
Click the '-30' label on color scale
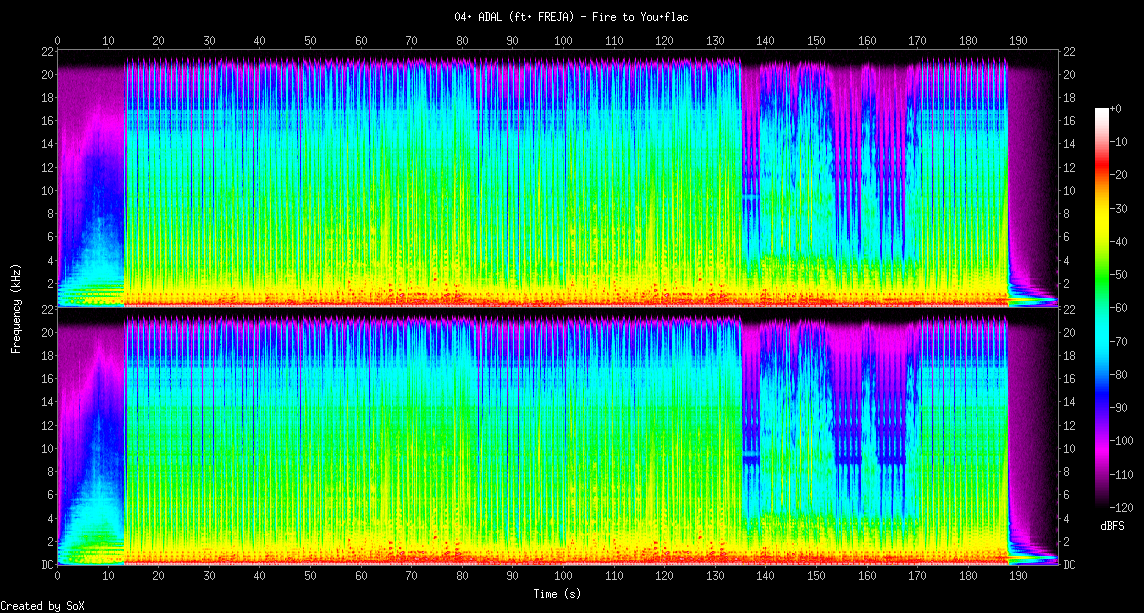tap(1119, 208)
